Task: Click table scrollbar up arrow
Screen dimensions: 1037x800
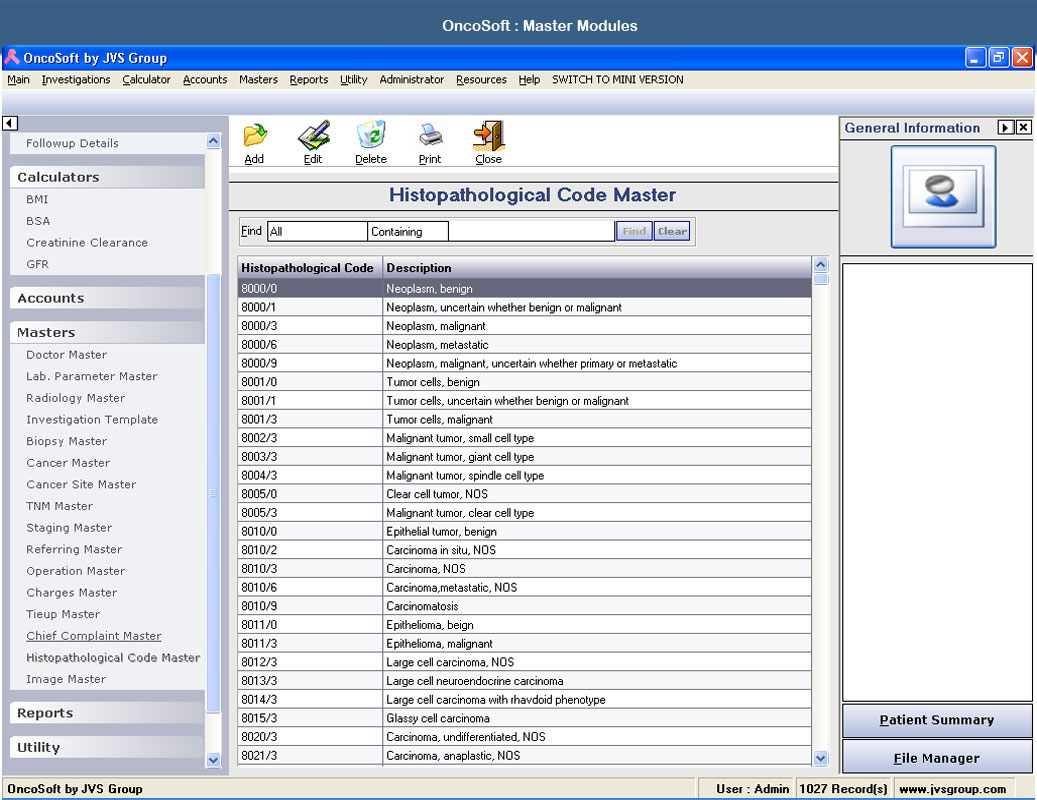Action: (x=820, y=264)
